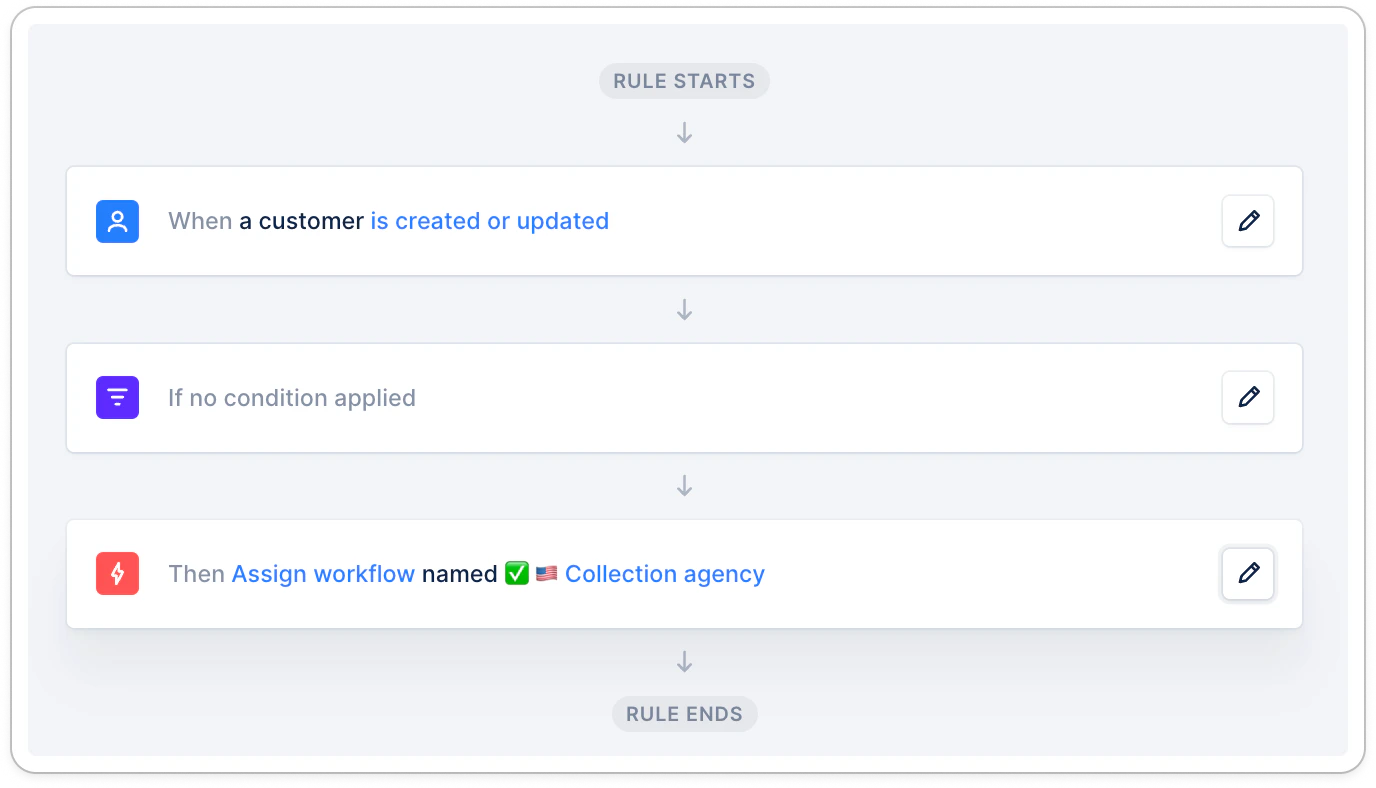
Task: Click the RULE STARTS label
Action: coord(684,81)
